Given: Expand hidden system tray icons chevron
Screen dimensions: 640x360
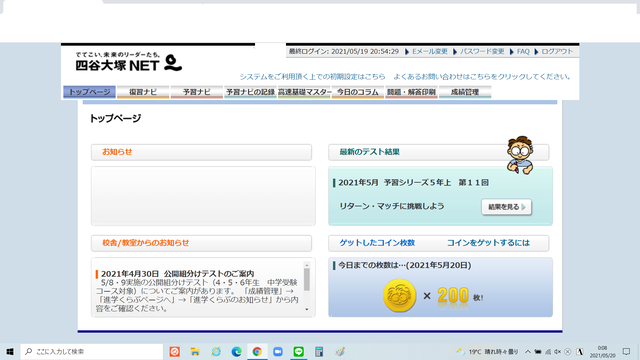Looking at the screenshot, I should point(528,351).
